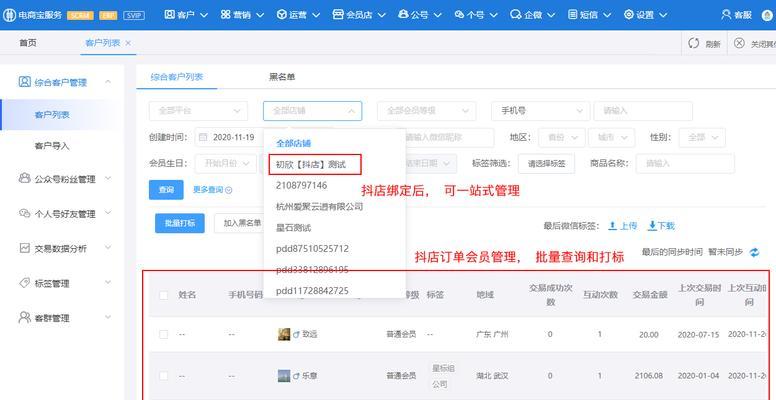Open the 会员店 top menu
The height and width of the screenshot is (400, 776).
(x=359, y=15)
